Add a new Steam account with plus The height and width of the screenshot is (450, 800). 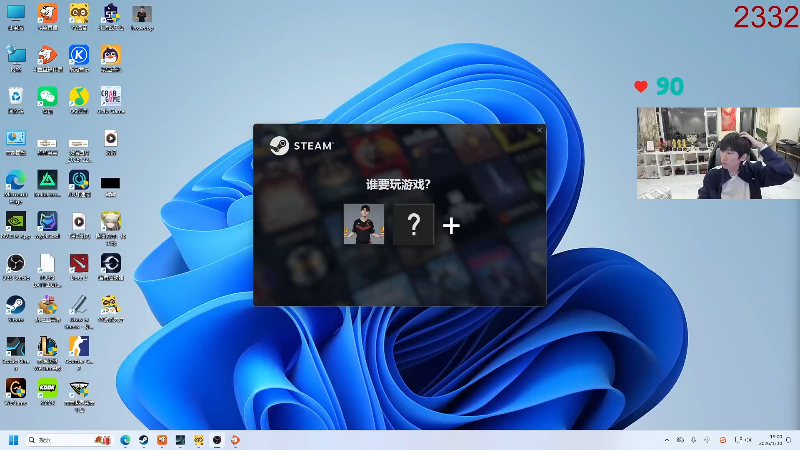pyautogui.click(x=451, y=226)
